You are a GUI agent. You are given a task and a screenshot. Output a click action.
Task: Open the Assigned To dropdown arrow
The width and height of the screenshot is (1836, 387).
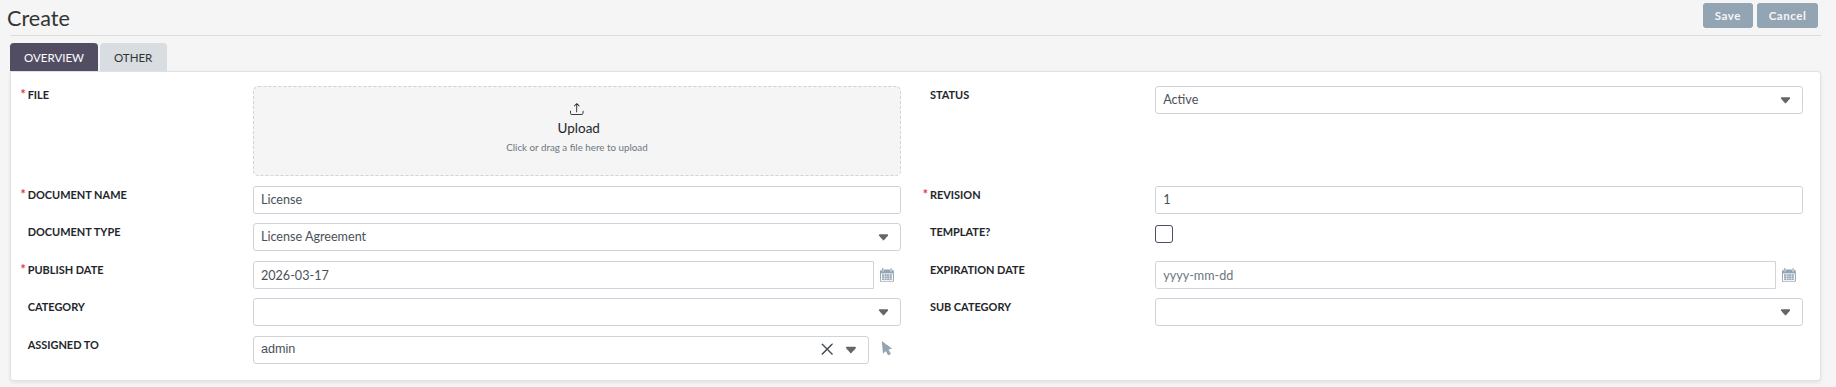coord(851,350)
